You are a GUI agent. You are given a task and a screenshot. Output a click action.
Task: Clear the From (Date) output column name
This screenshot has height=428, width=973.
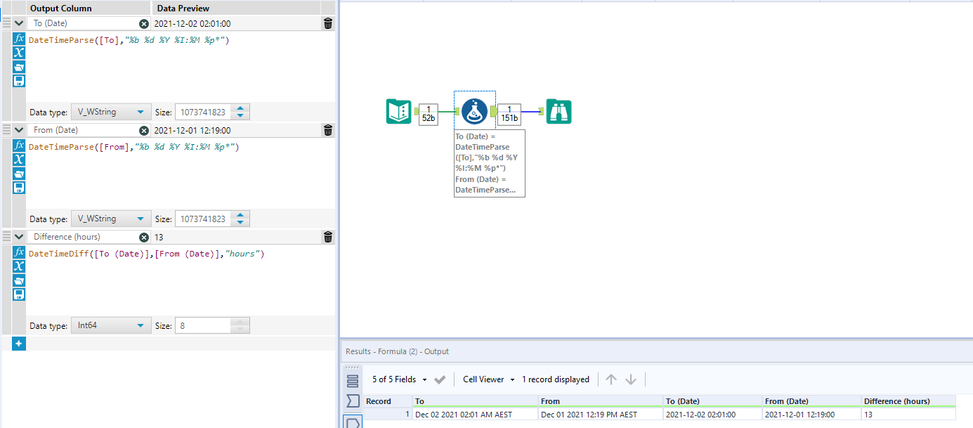[x=144, y=130]
